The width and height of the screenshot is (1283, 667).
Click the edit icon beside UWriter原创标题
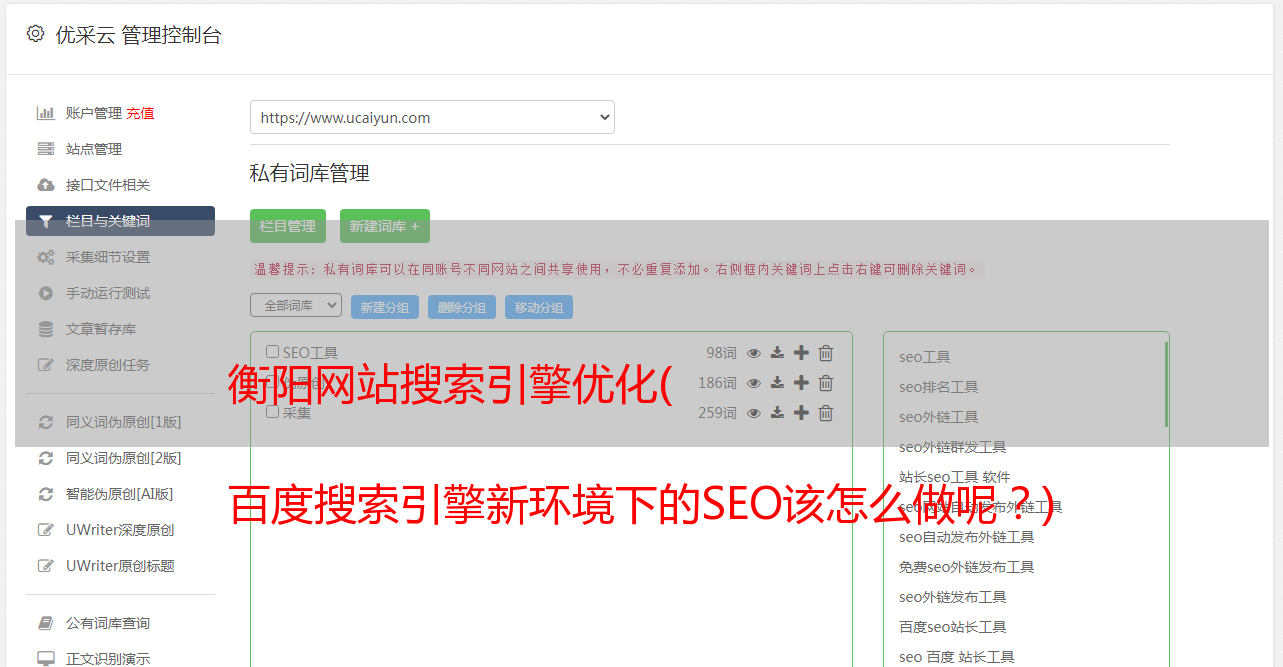(x=45, y=566)
